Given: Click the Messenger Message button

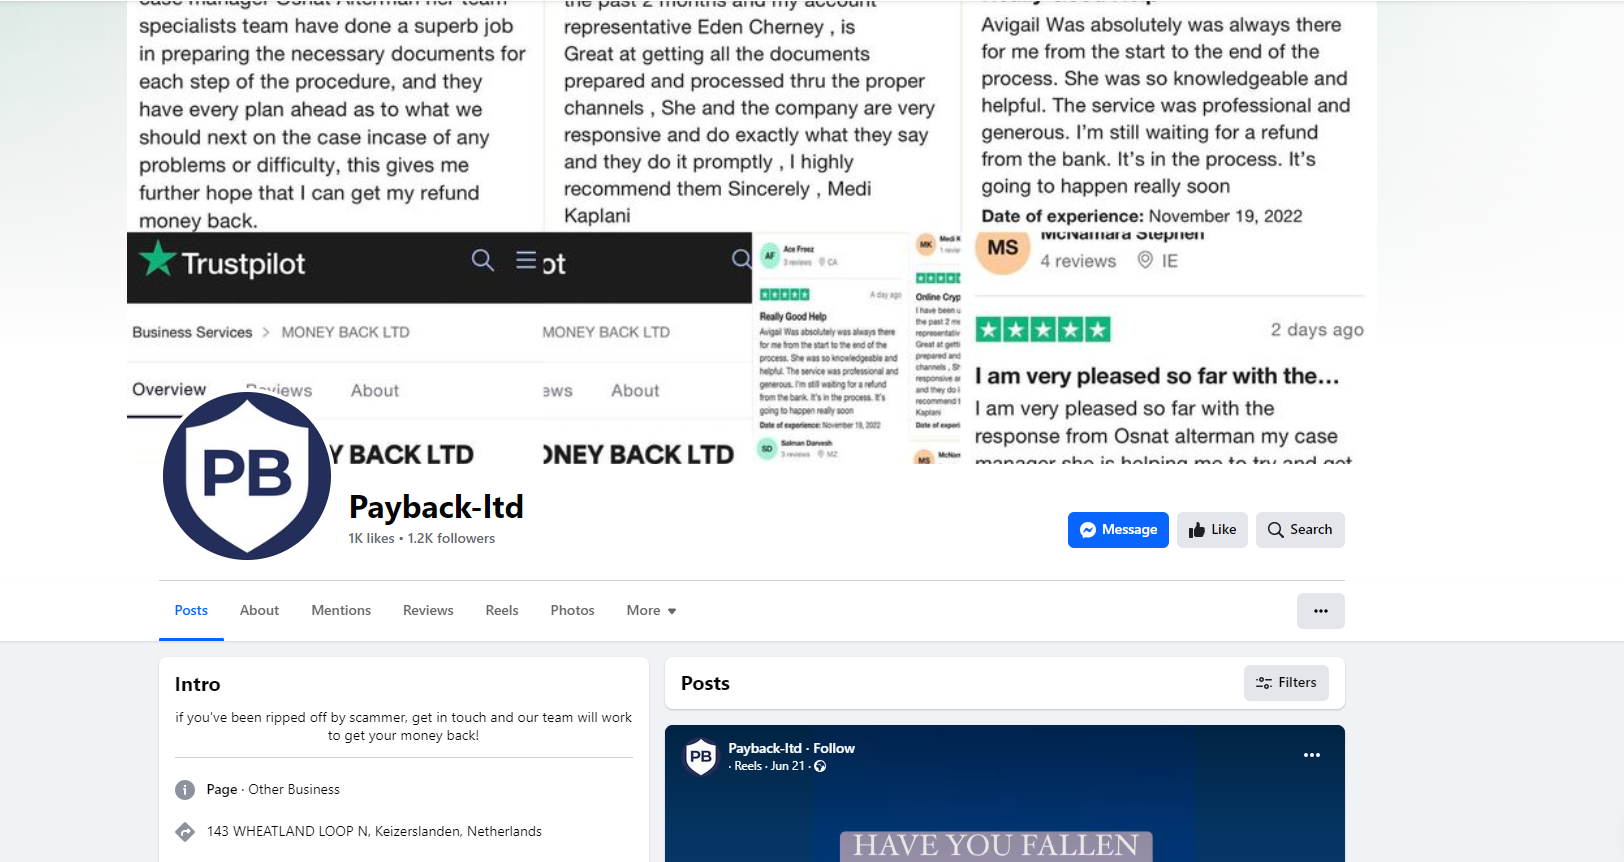Looking at the screenshot, I should tap(1118, 530).
